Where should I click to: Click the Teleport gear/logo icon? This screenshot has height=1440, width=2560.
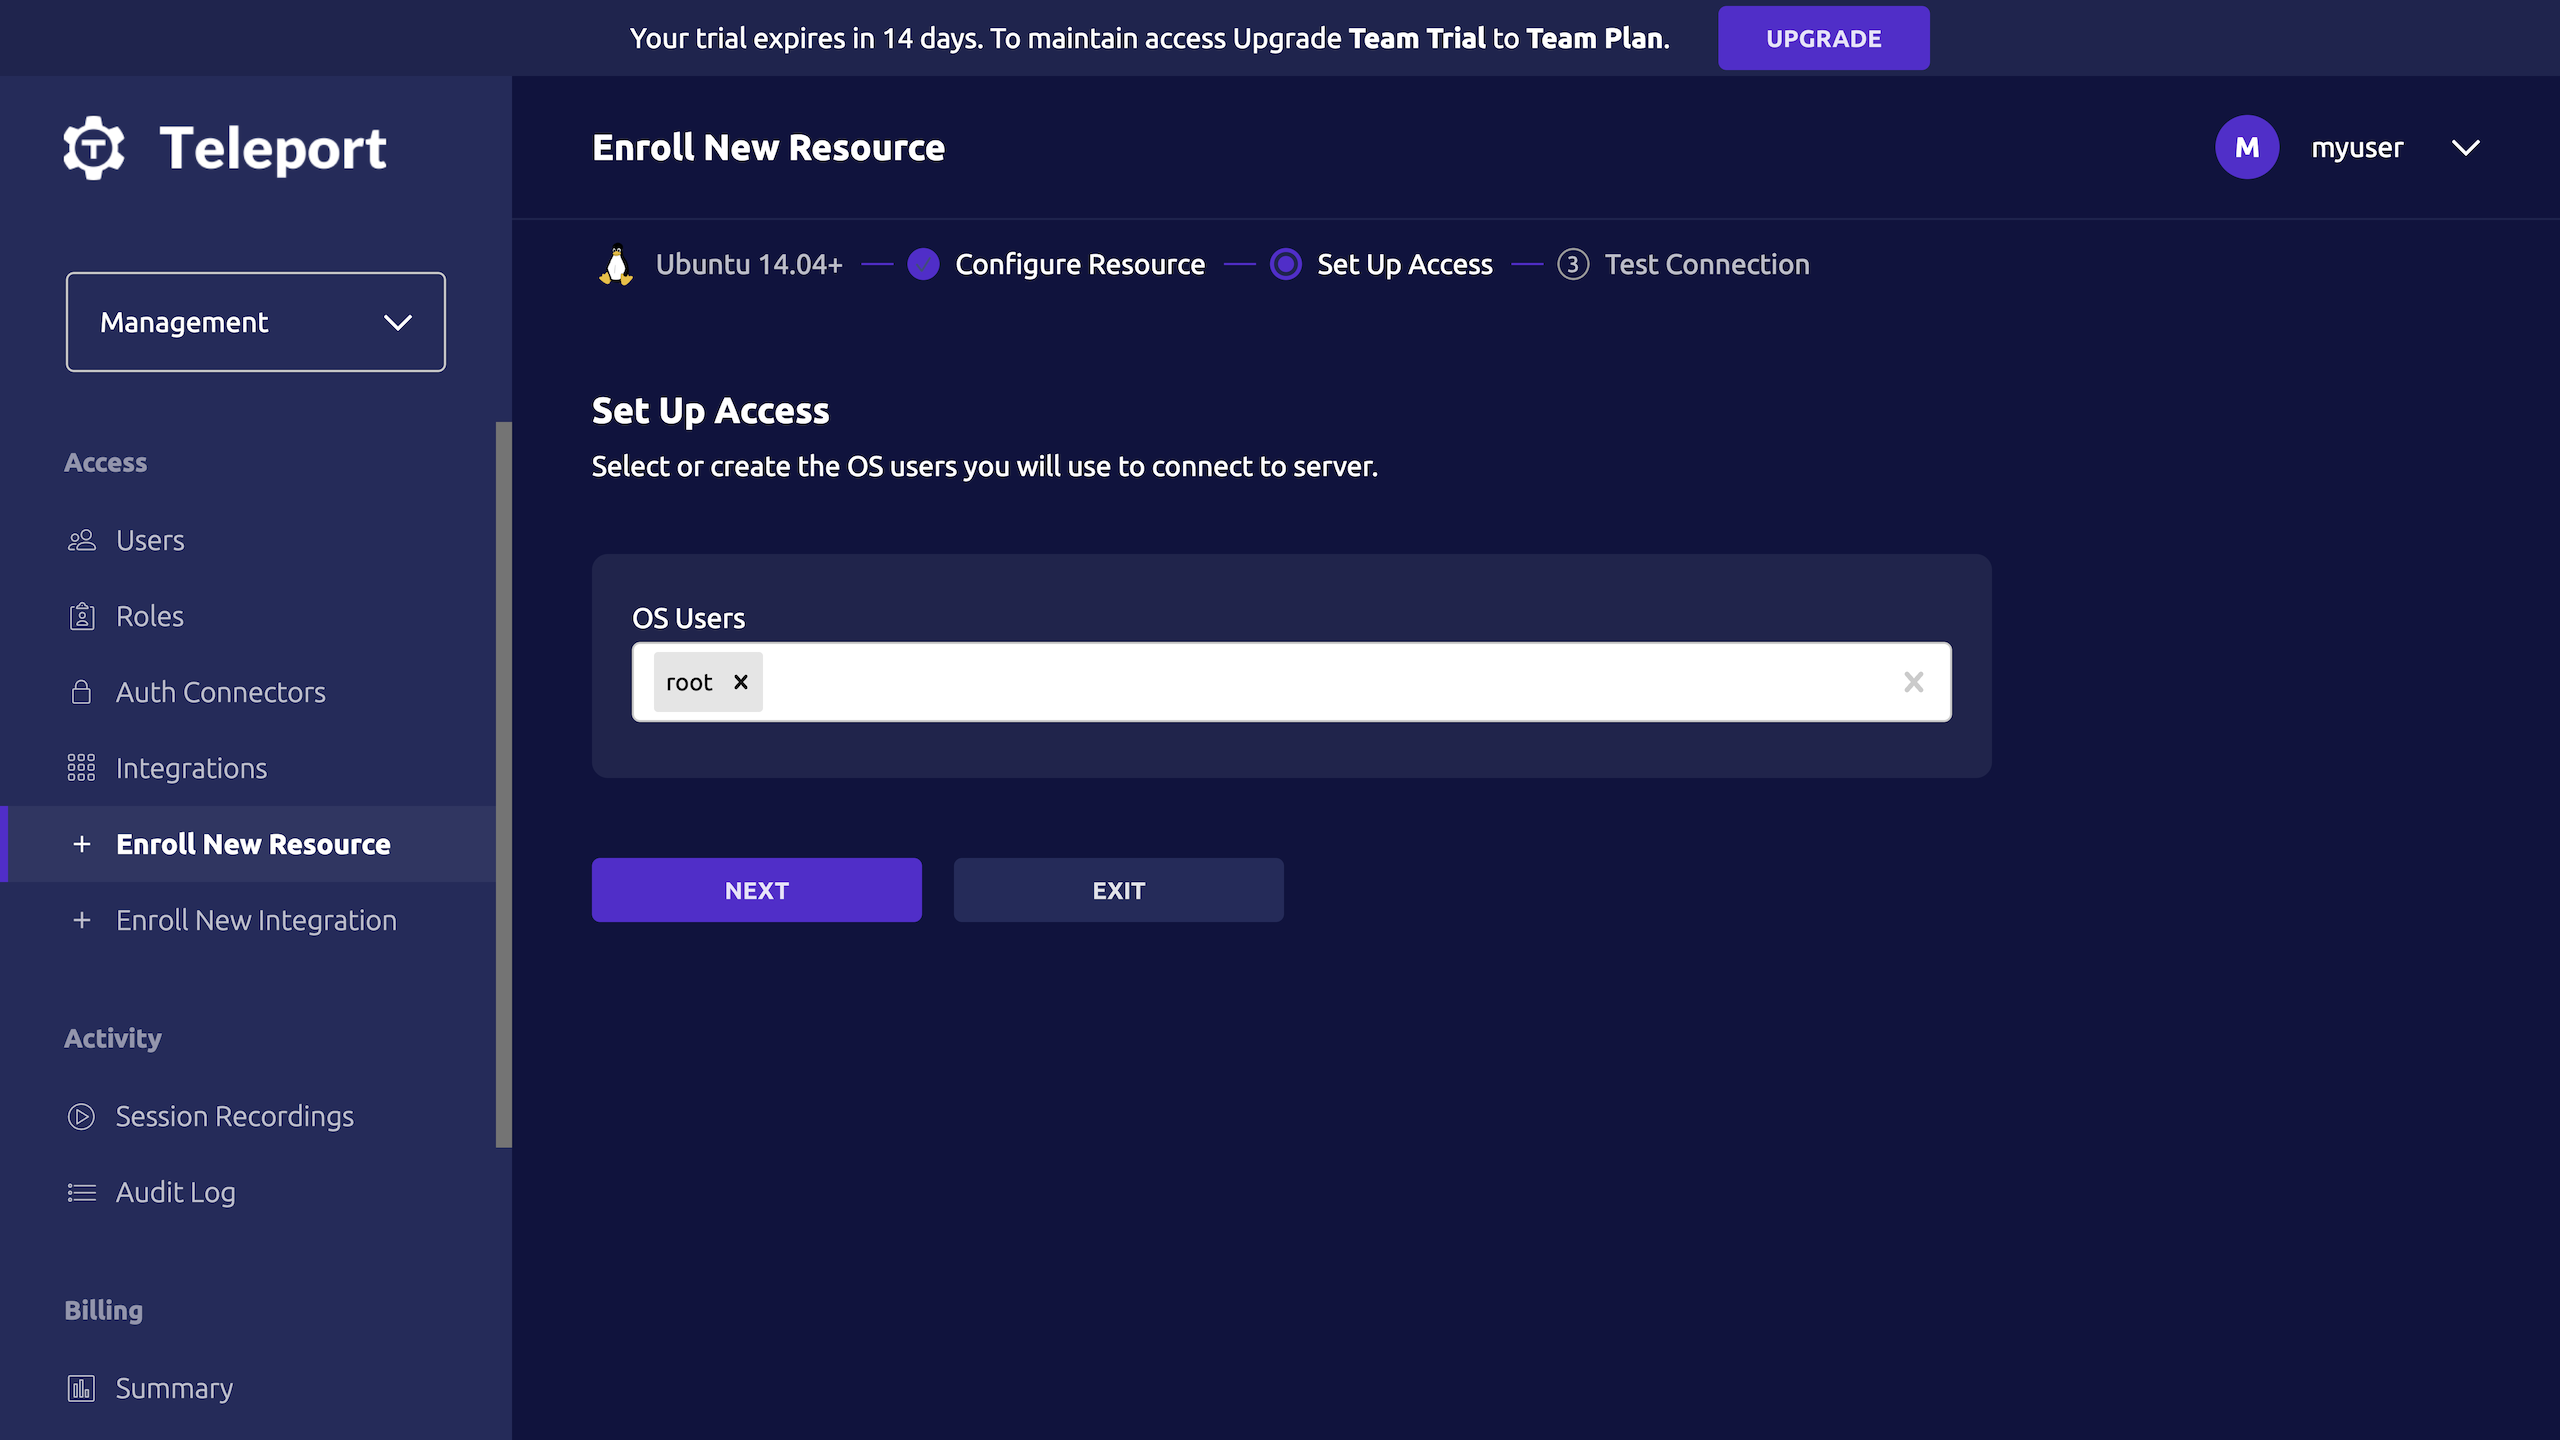pyautogui.click(x=93, y=148)
